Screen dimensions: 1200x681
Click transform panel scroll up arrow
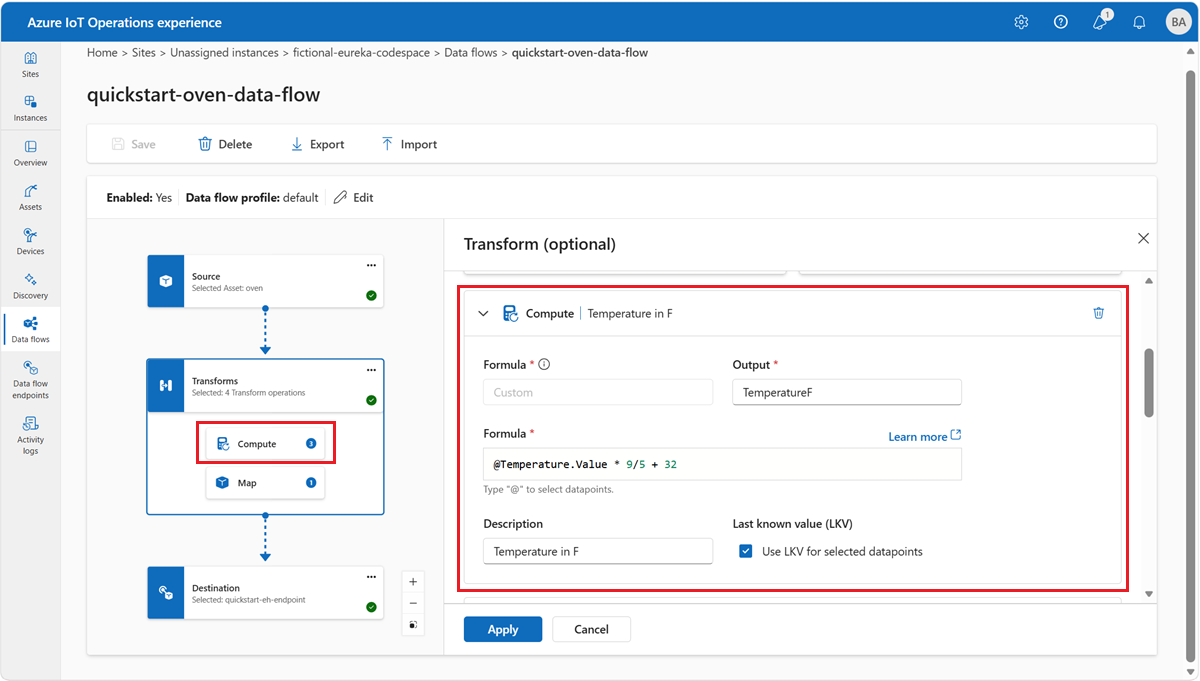click(1149, 281)
